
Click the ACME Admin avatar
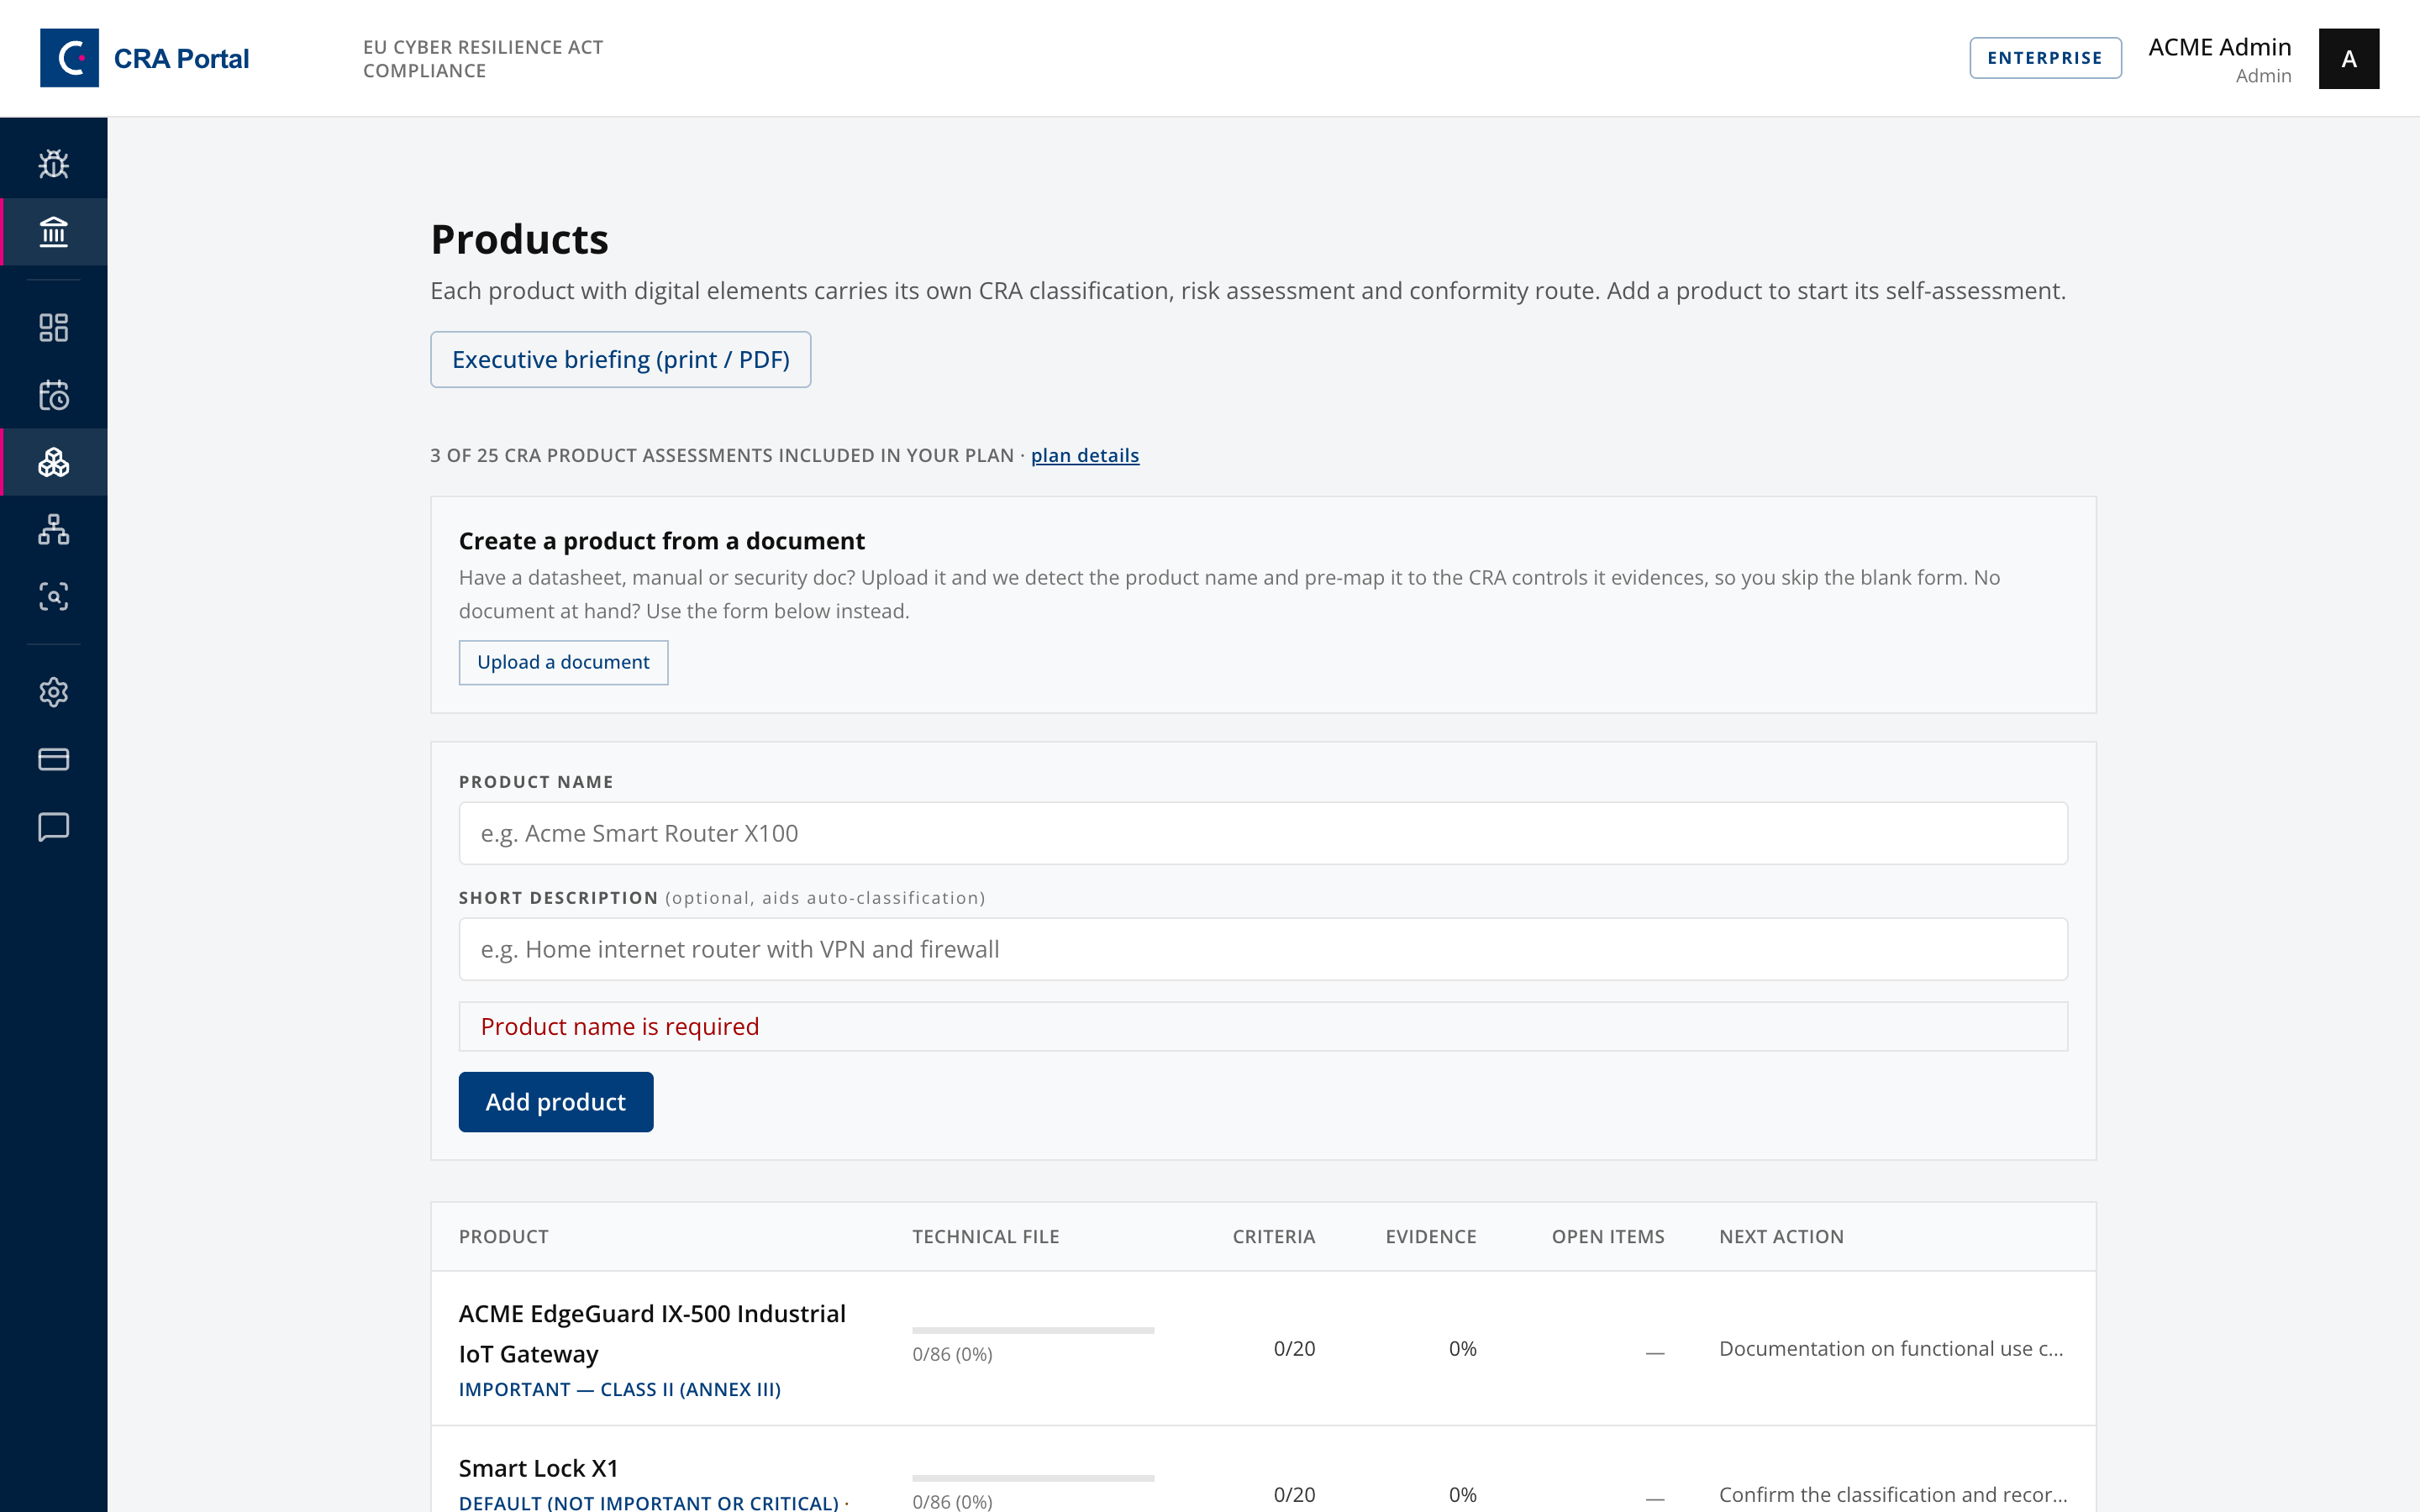(2348, 58)
